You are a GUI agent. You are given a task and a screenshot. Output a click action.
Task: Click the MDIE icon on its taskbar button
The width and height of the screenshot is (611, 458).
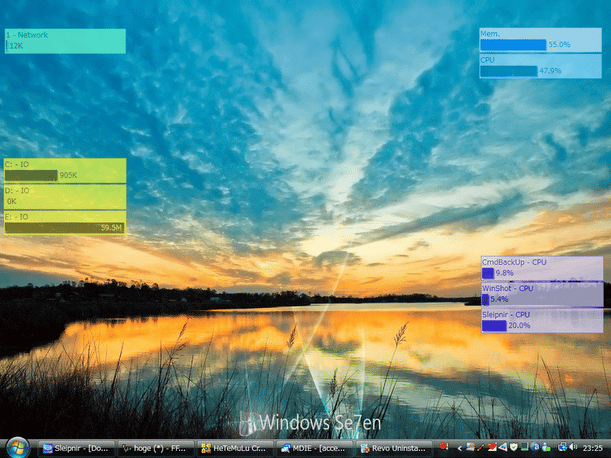pyautogui.click(x=286, y=448)
